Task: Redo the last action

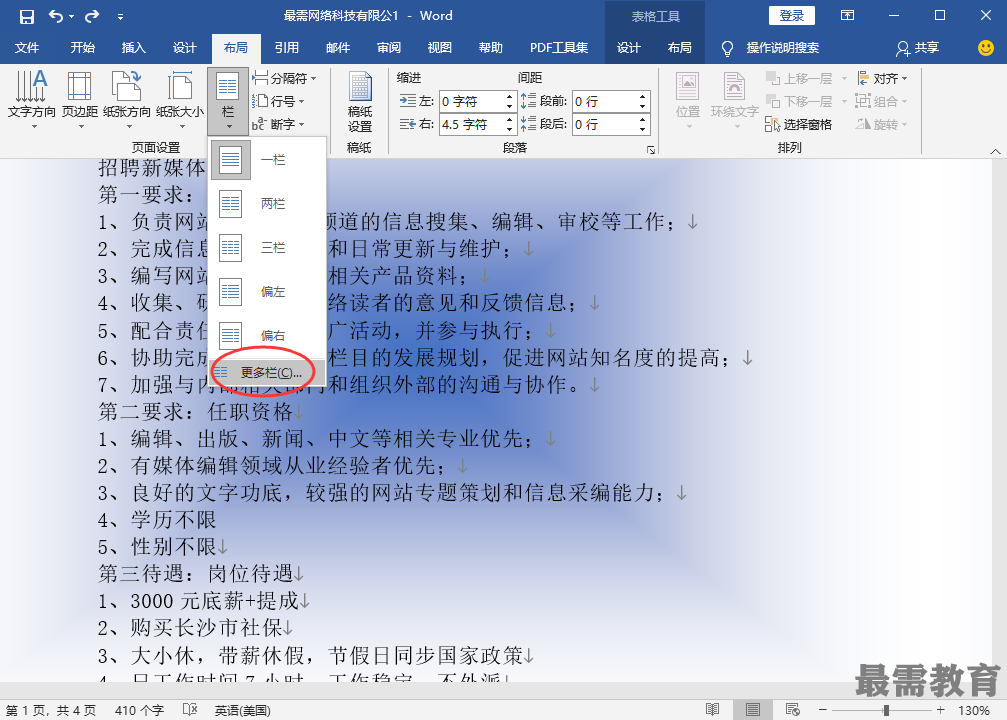Action: coord(92,16)
